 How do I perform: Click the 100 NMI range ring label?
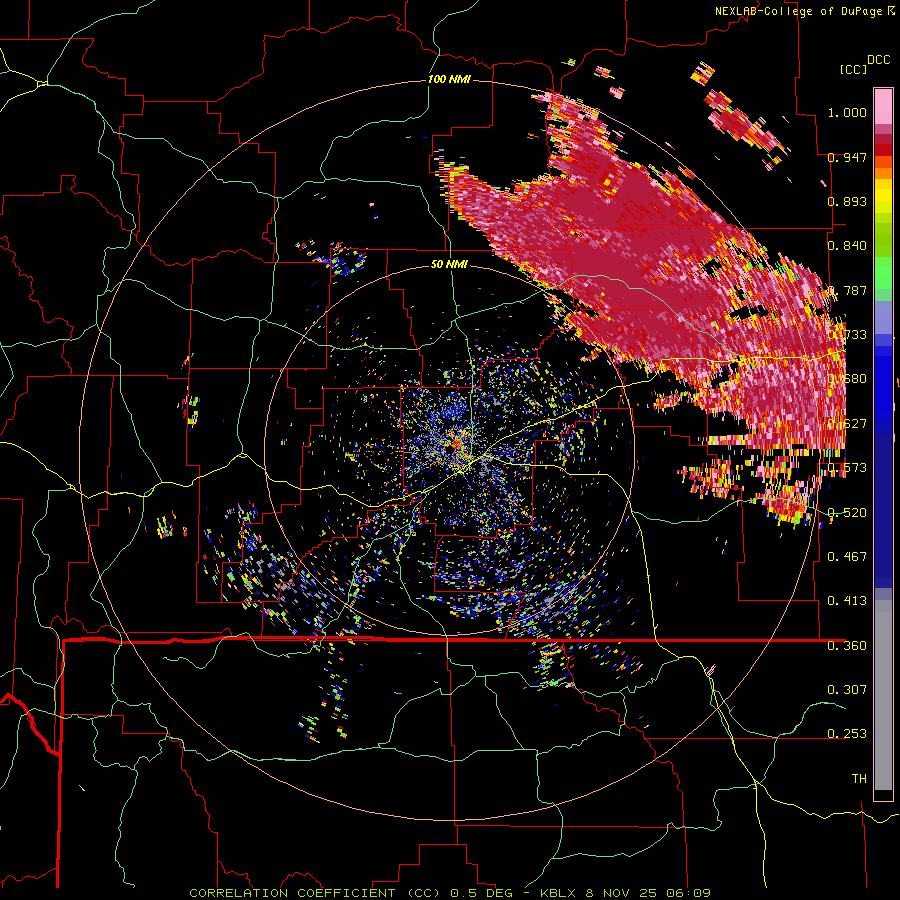point(449,79)
